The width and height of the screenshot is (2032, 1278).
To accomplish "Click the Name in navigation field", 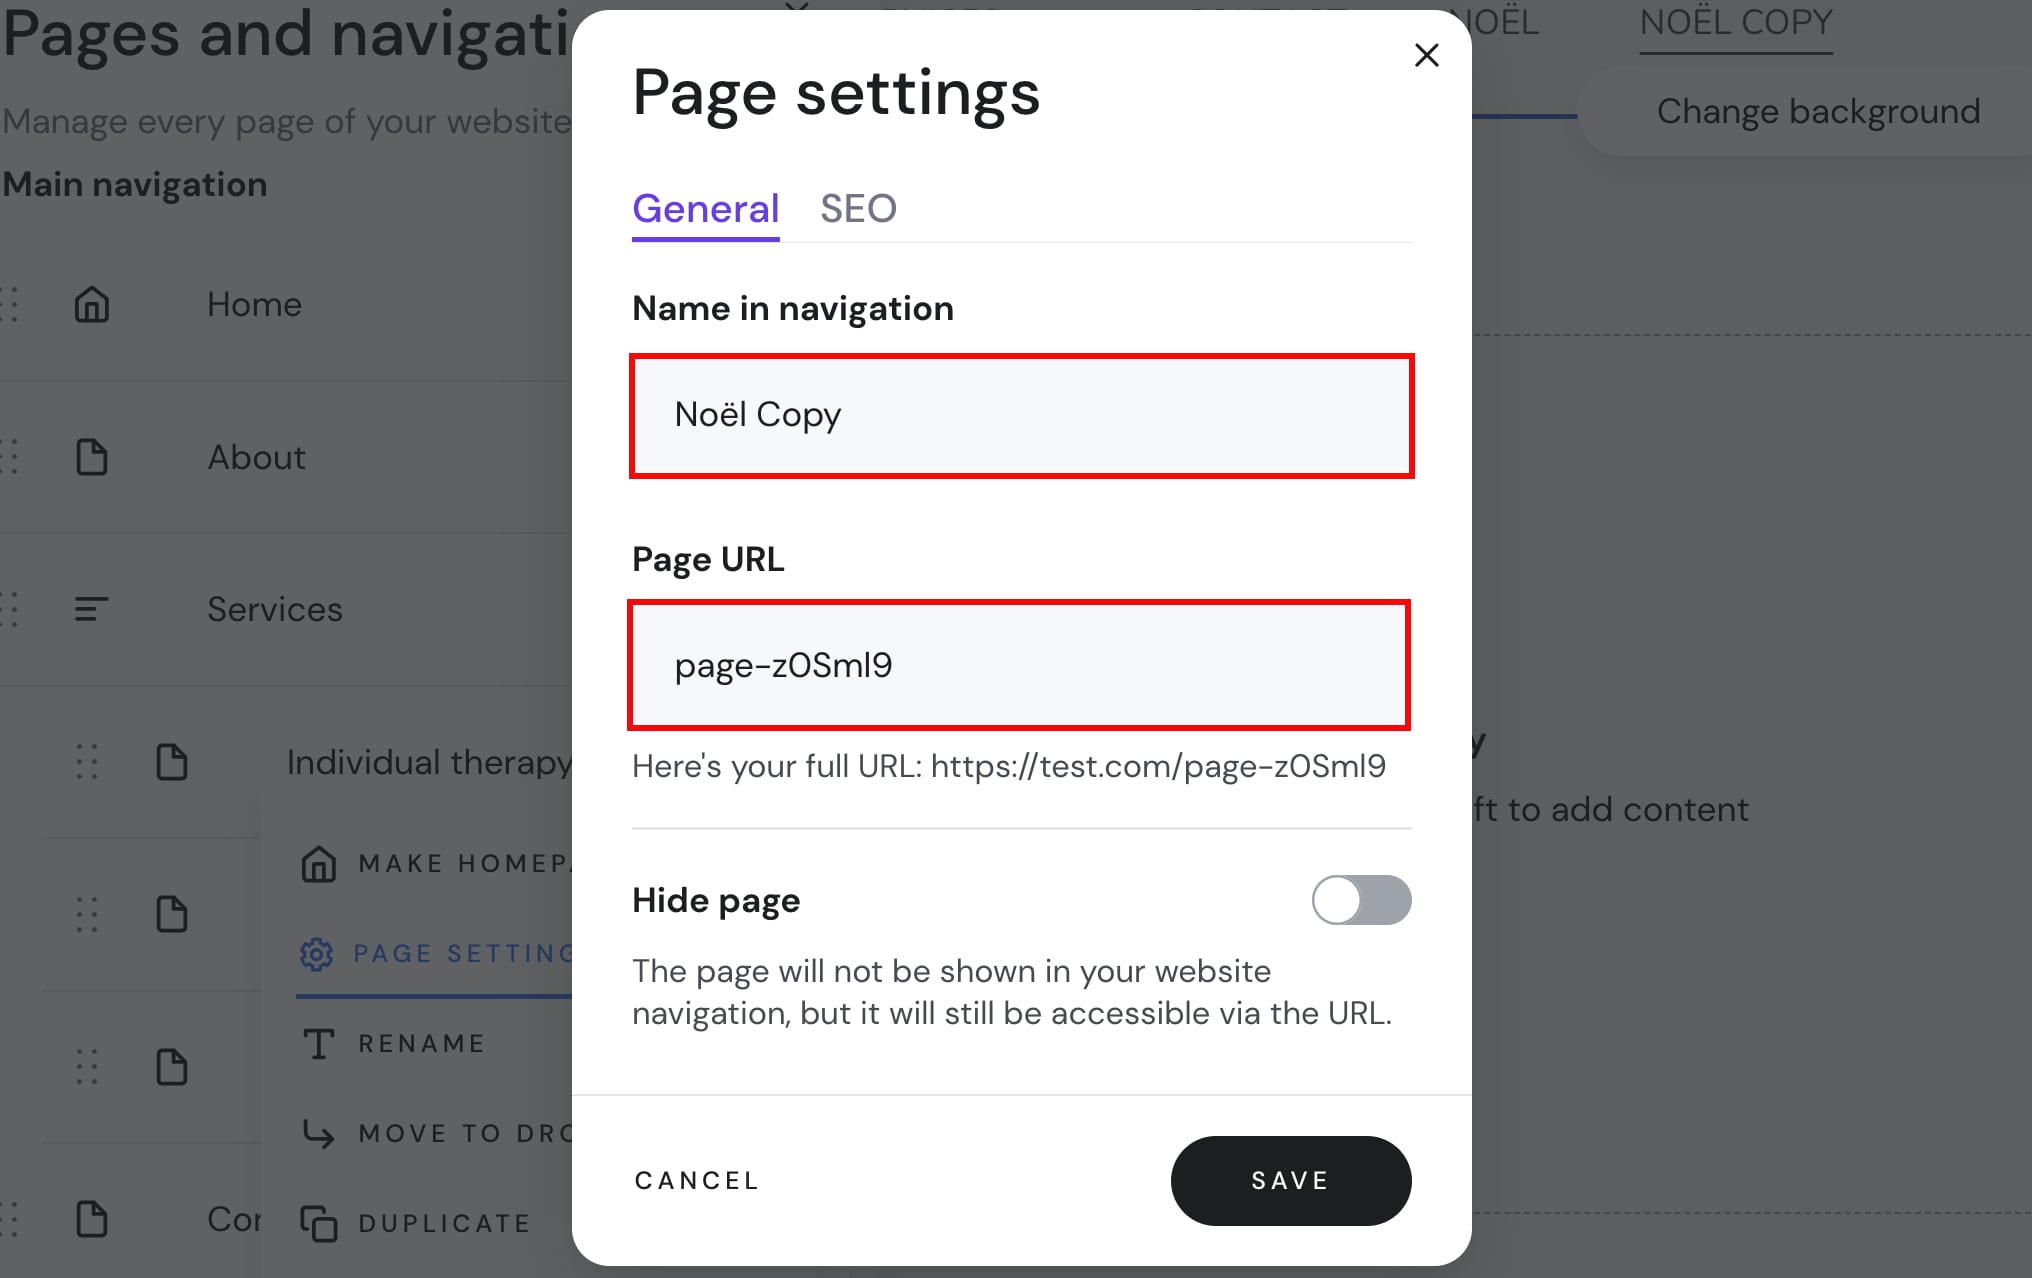I will pyautogui.click(x=1021, y=416).
